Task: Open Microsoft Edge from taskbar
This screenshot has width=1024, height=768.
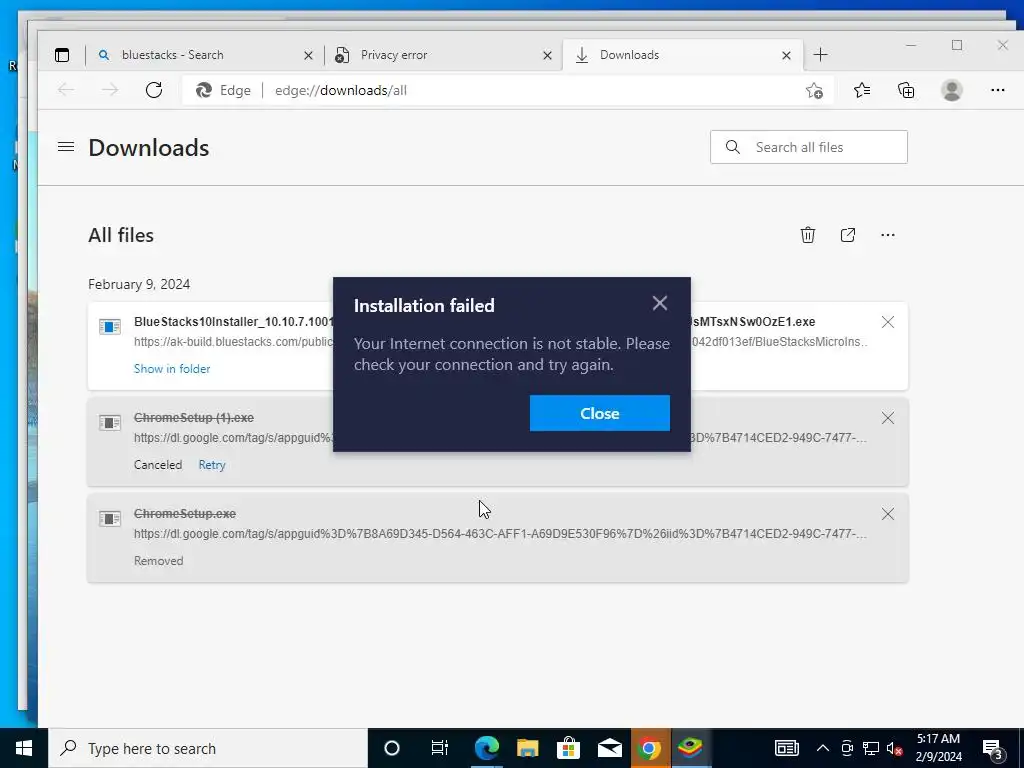Action: pyautogui.click(x=487, y=748)
